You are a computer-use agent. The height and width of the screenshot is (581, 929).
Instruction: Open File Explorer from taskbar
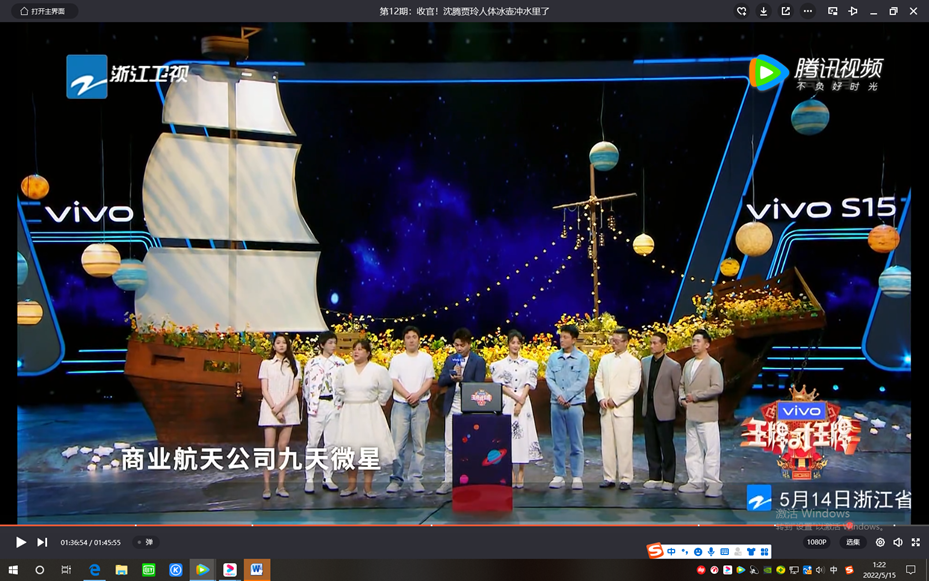point(121,570)
